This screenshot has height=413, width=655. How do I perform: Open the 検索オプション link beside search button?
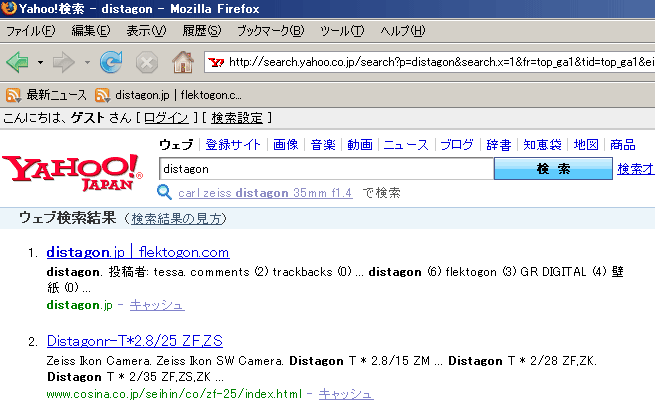[636, 169]
